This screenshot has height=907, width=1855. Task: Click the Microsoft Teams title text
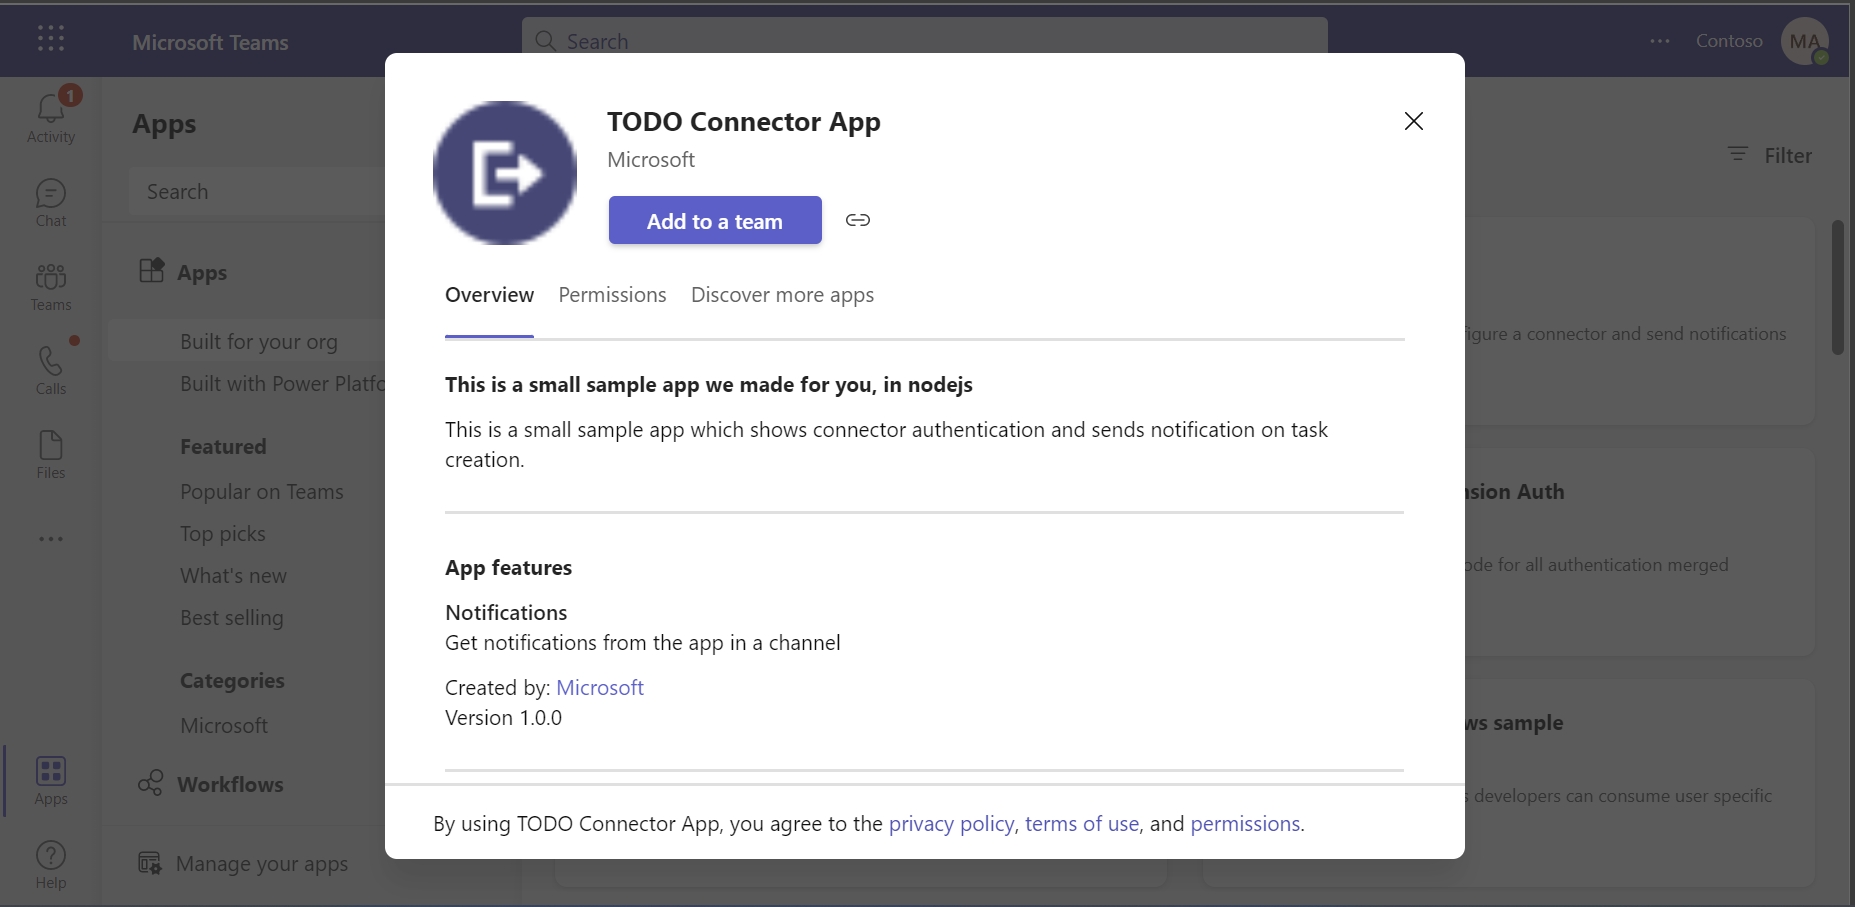coord(210,42)
